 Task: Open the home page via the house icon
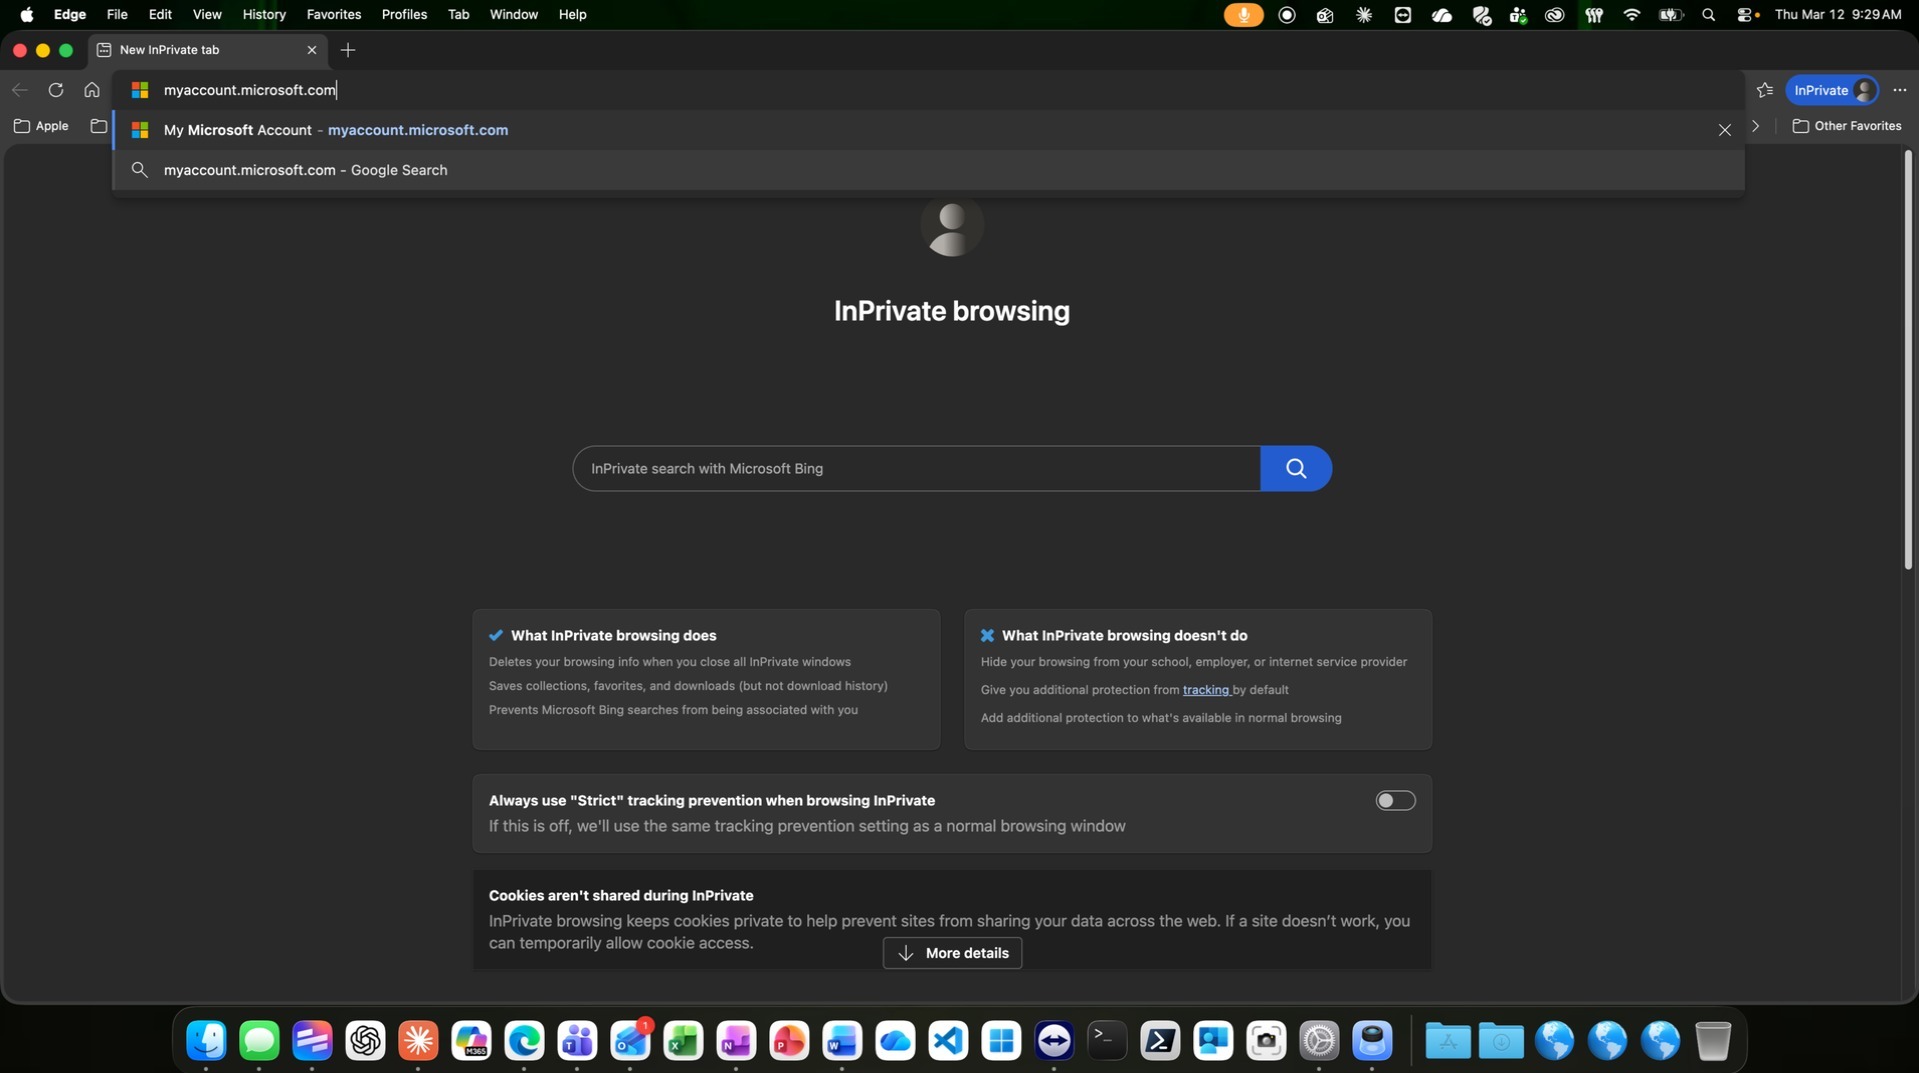click(x=92, y=90)
